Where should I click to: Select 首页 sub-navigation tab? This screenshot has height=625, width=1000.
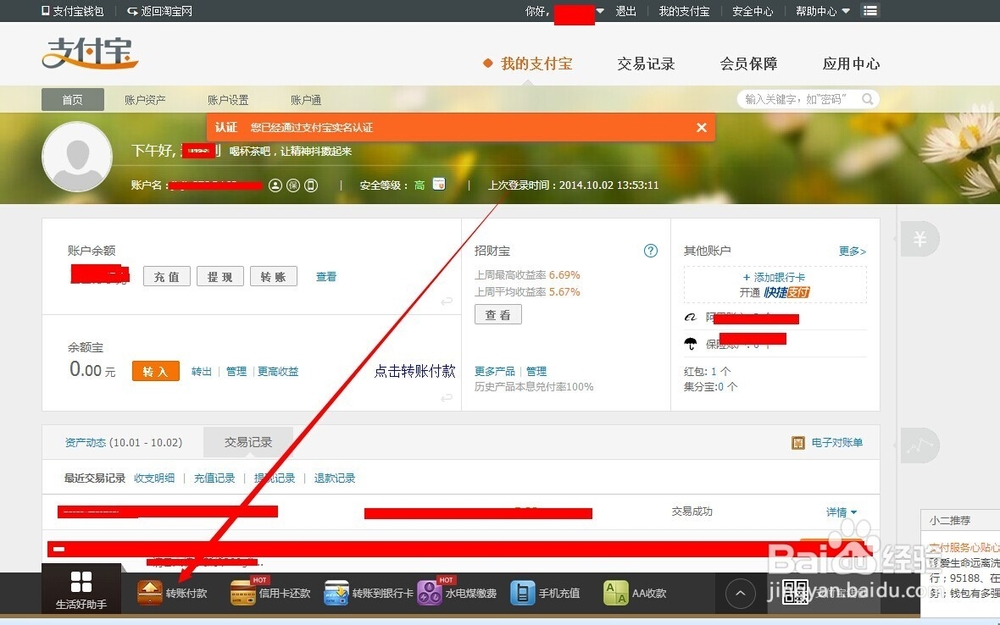pyautogui.click(x=73, y=99)
